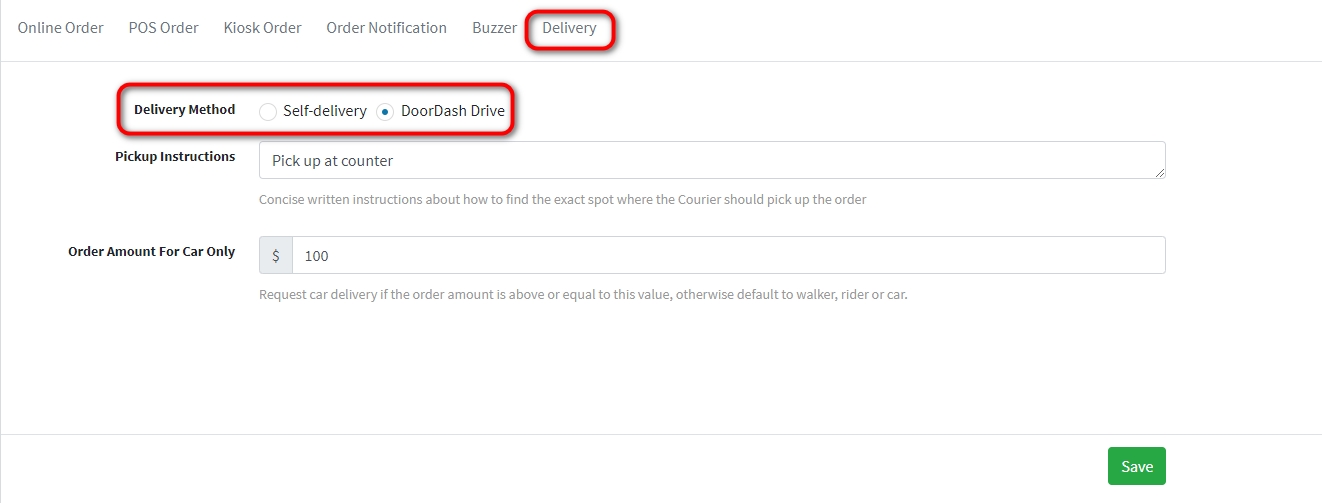Select the Self-delivery radio circle
Viewport: 1322px width, 503px height.
(268, 112)
